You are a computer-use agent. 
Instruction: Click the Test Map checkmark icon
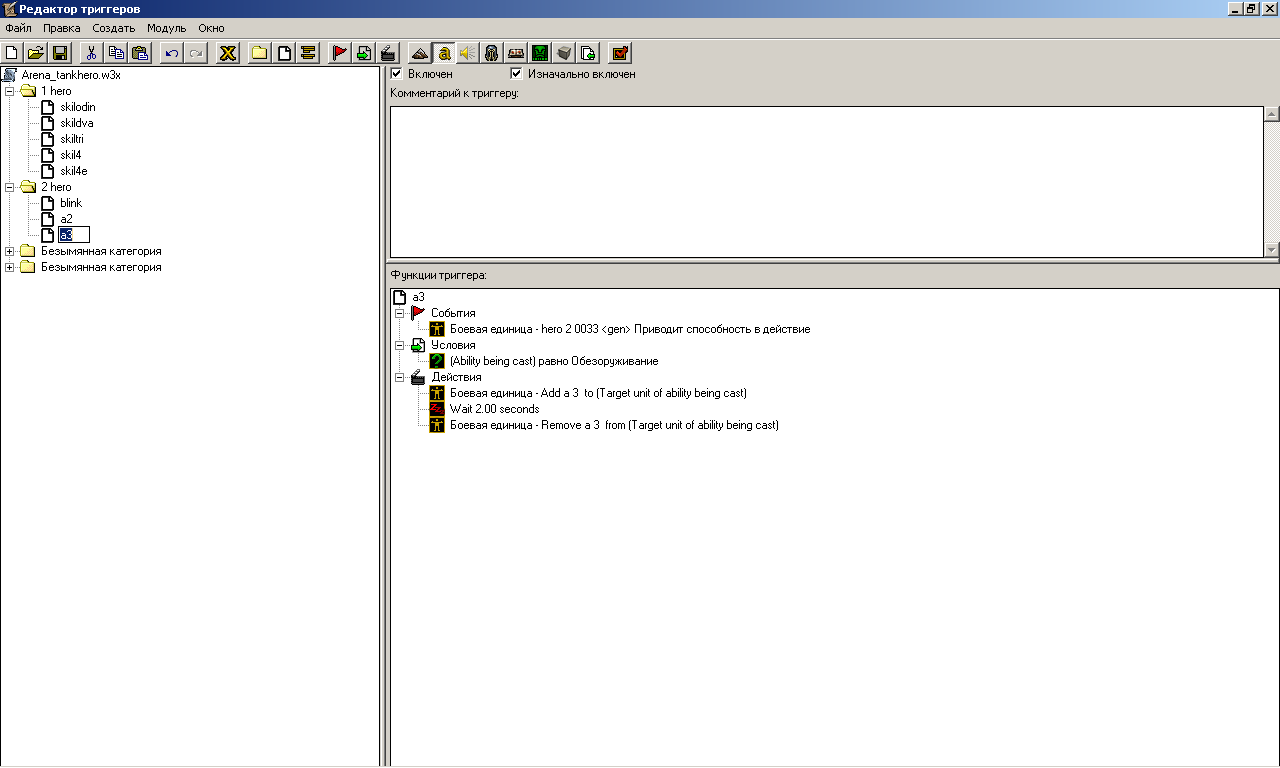(x=620, y=53)
